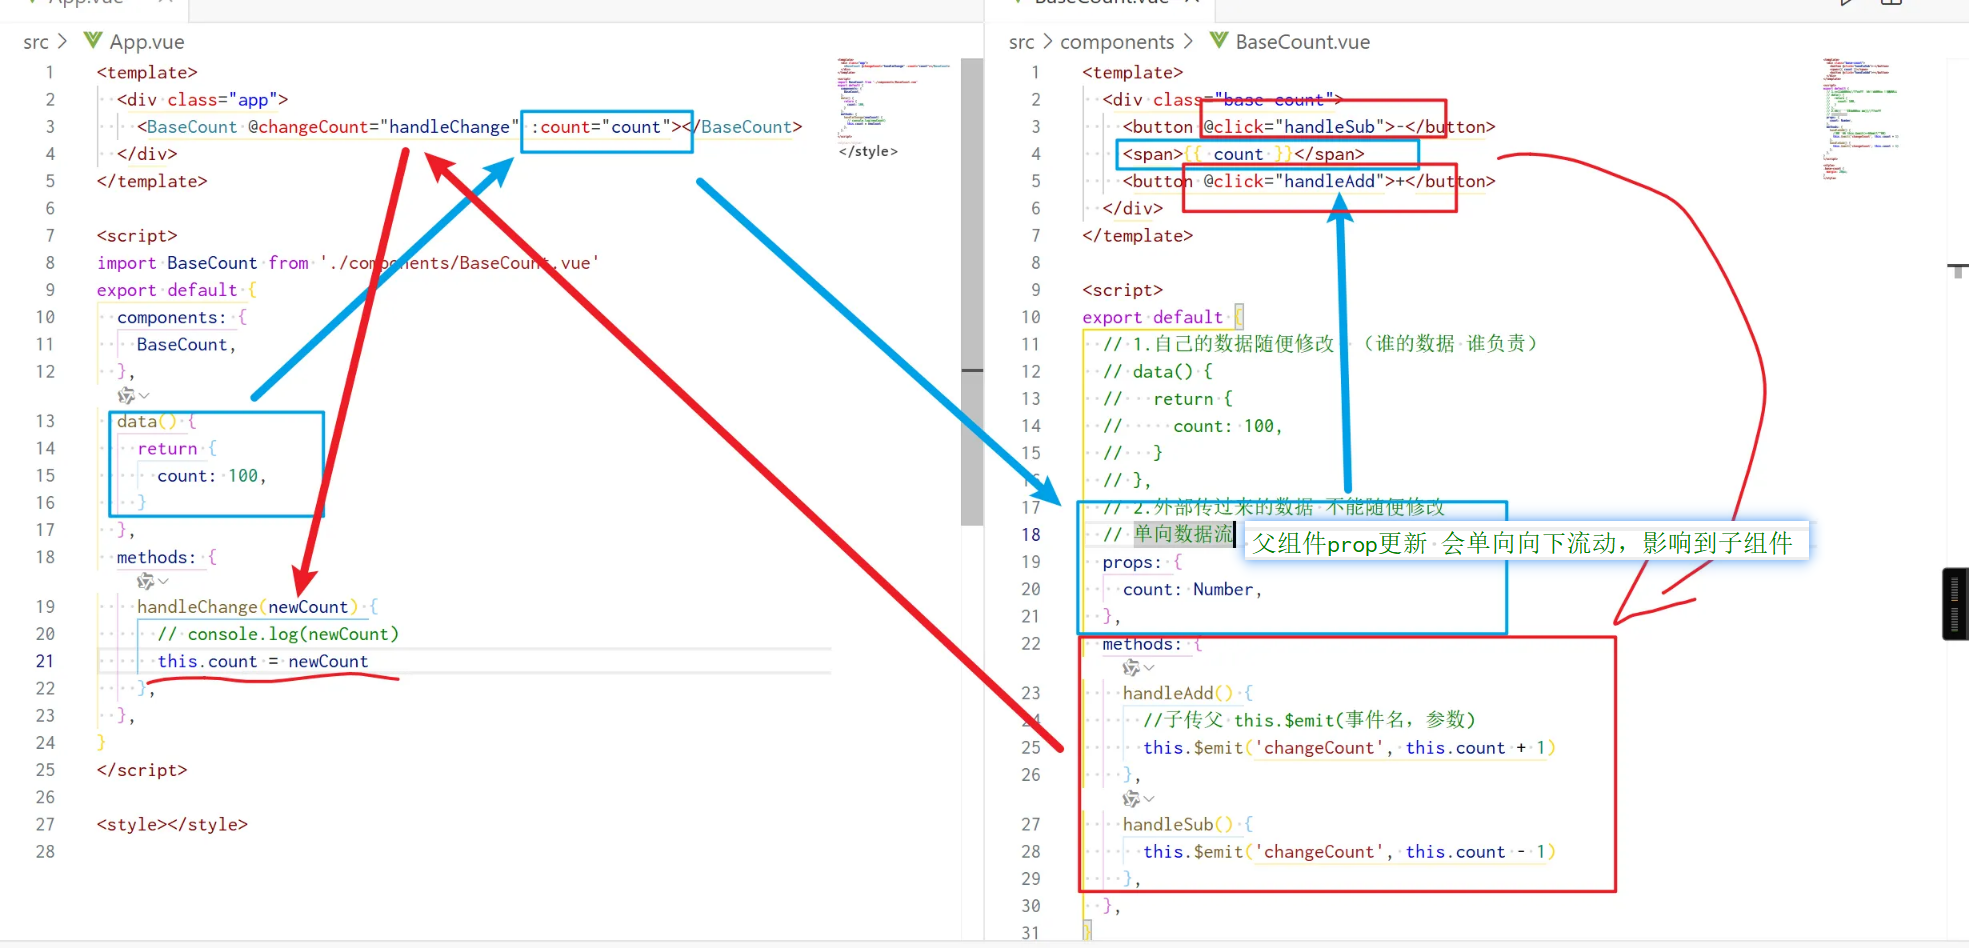This screenshot has width=1969, height=948.
Task: Click the minimap of the App.vue editor
Action: click(895, 110)
